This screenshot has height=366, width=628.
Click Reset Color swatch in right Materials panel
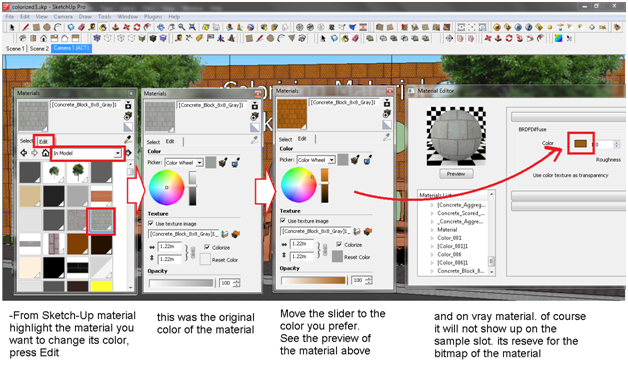(x=337, y=256)
